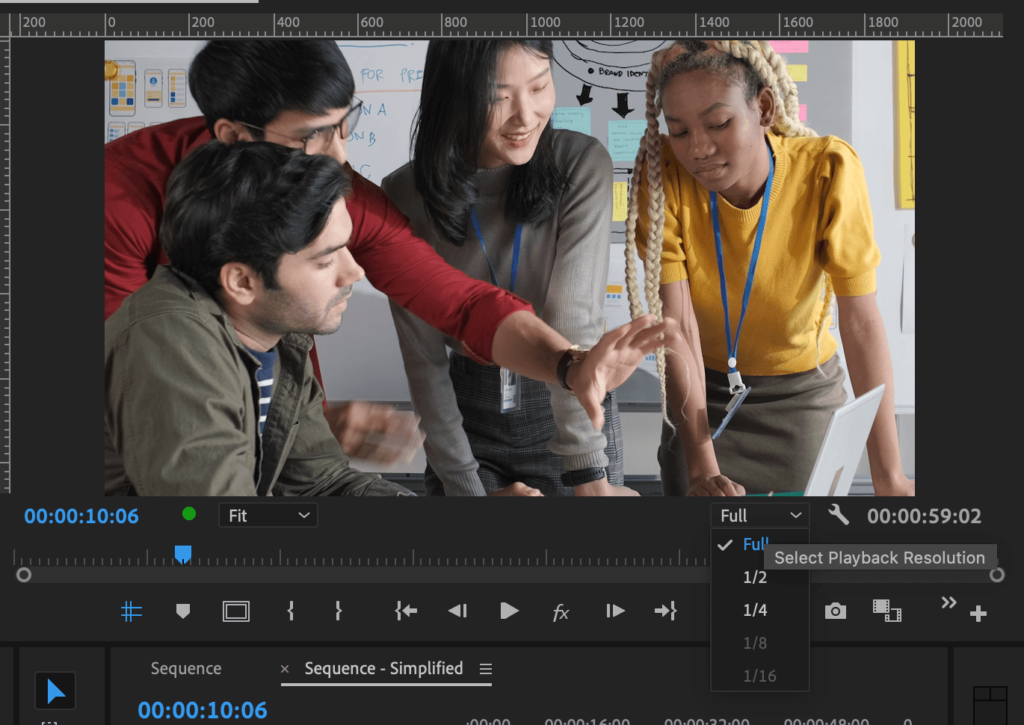Image resolution: width=1024 pixels, height=725 pixels.
Task: Toggle the rulers and guides grid icon
Action: [131, 611]
